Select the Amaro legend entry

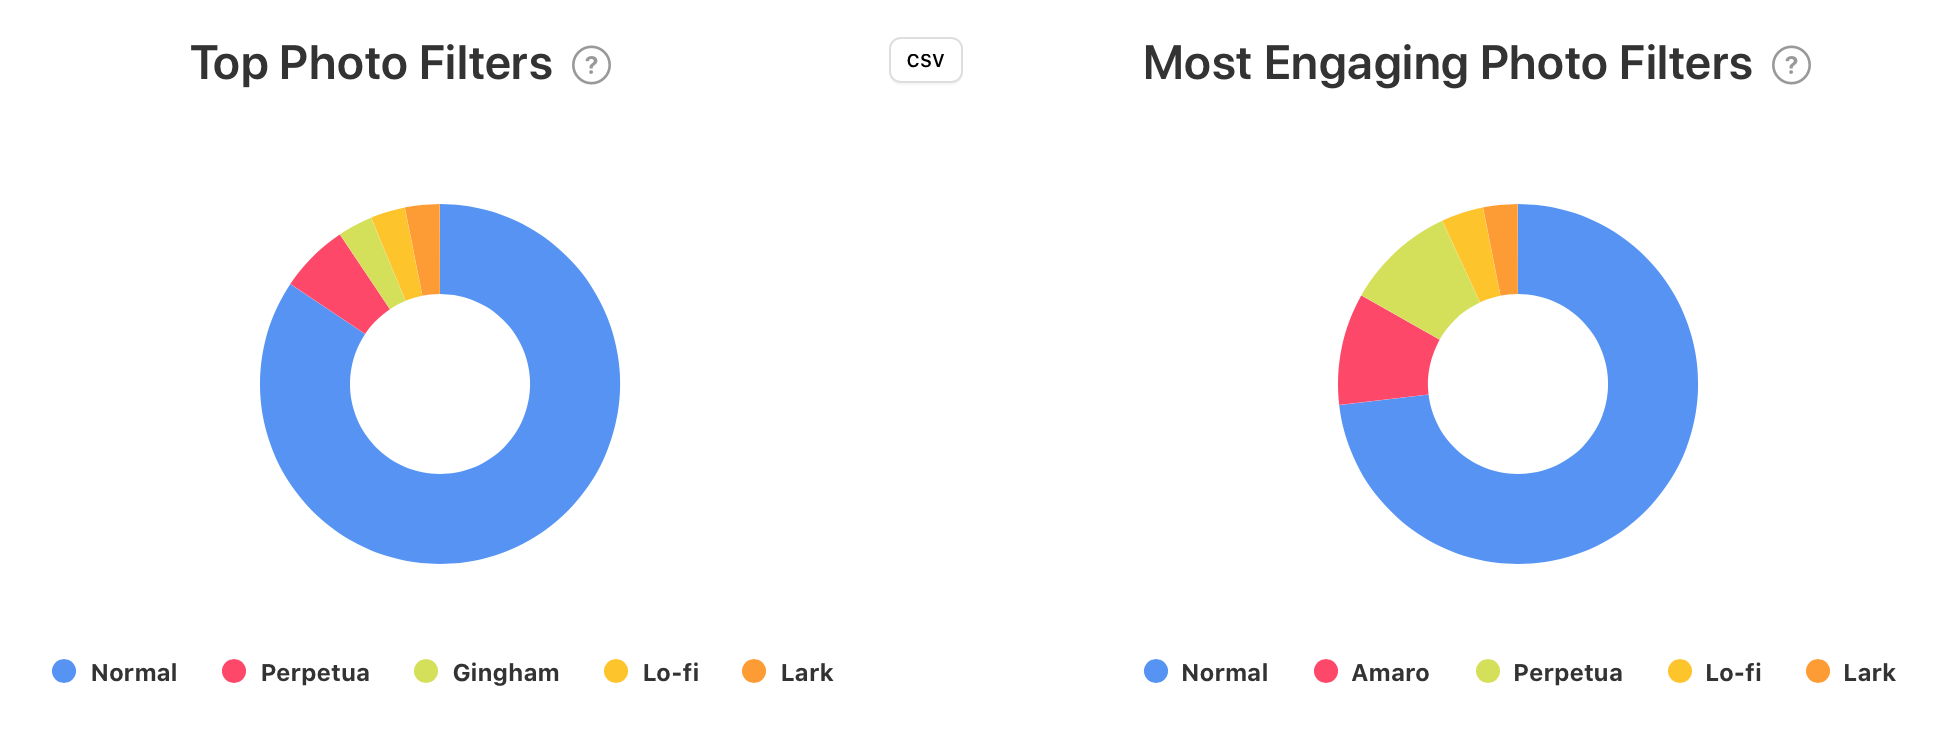(1372, 672)
